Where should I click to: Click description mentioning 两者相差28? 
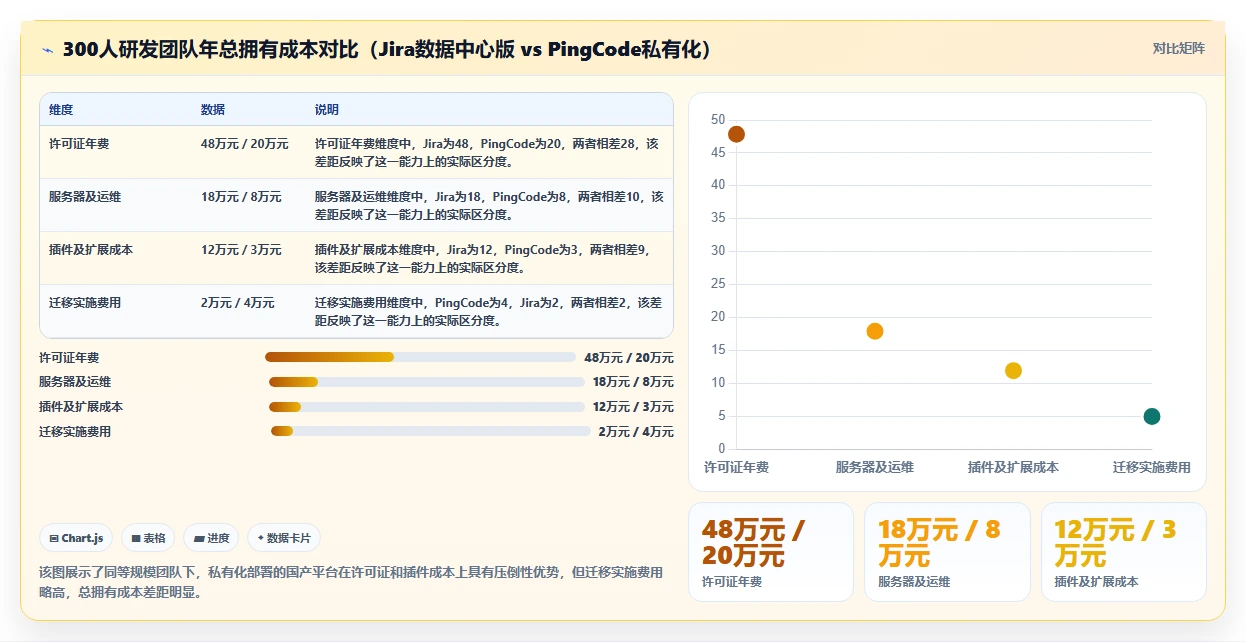click(x=487, y=153)
